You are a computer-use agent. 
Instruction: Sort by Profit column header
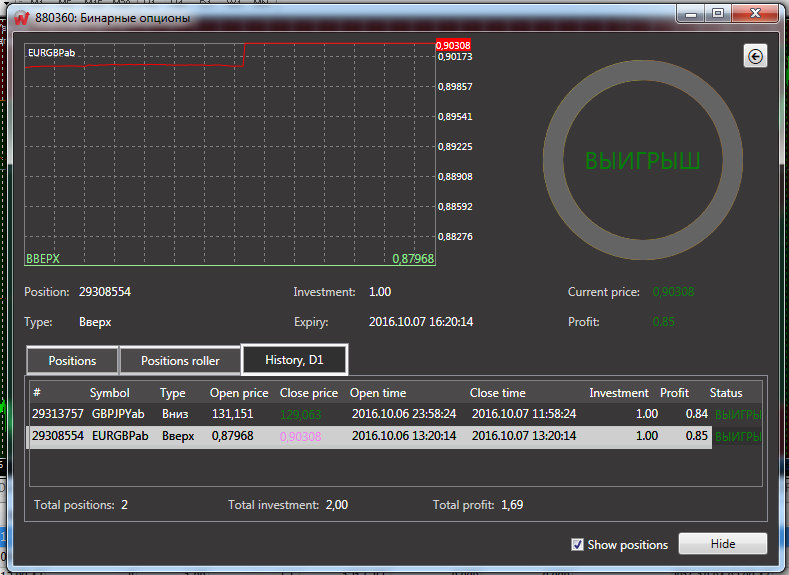click(x=675, y=393)
